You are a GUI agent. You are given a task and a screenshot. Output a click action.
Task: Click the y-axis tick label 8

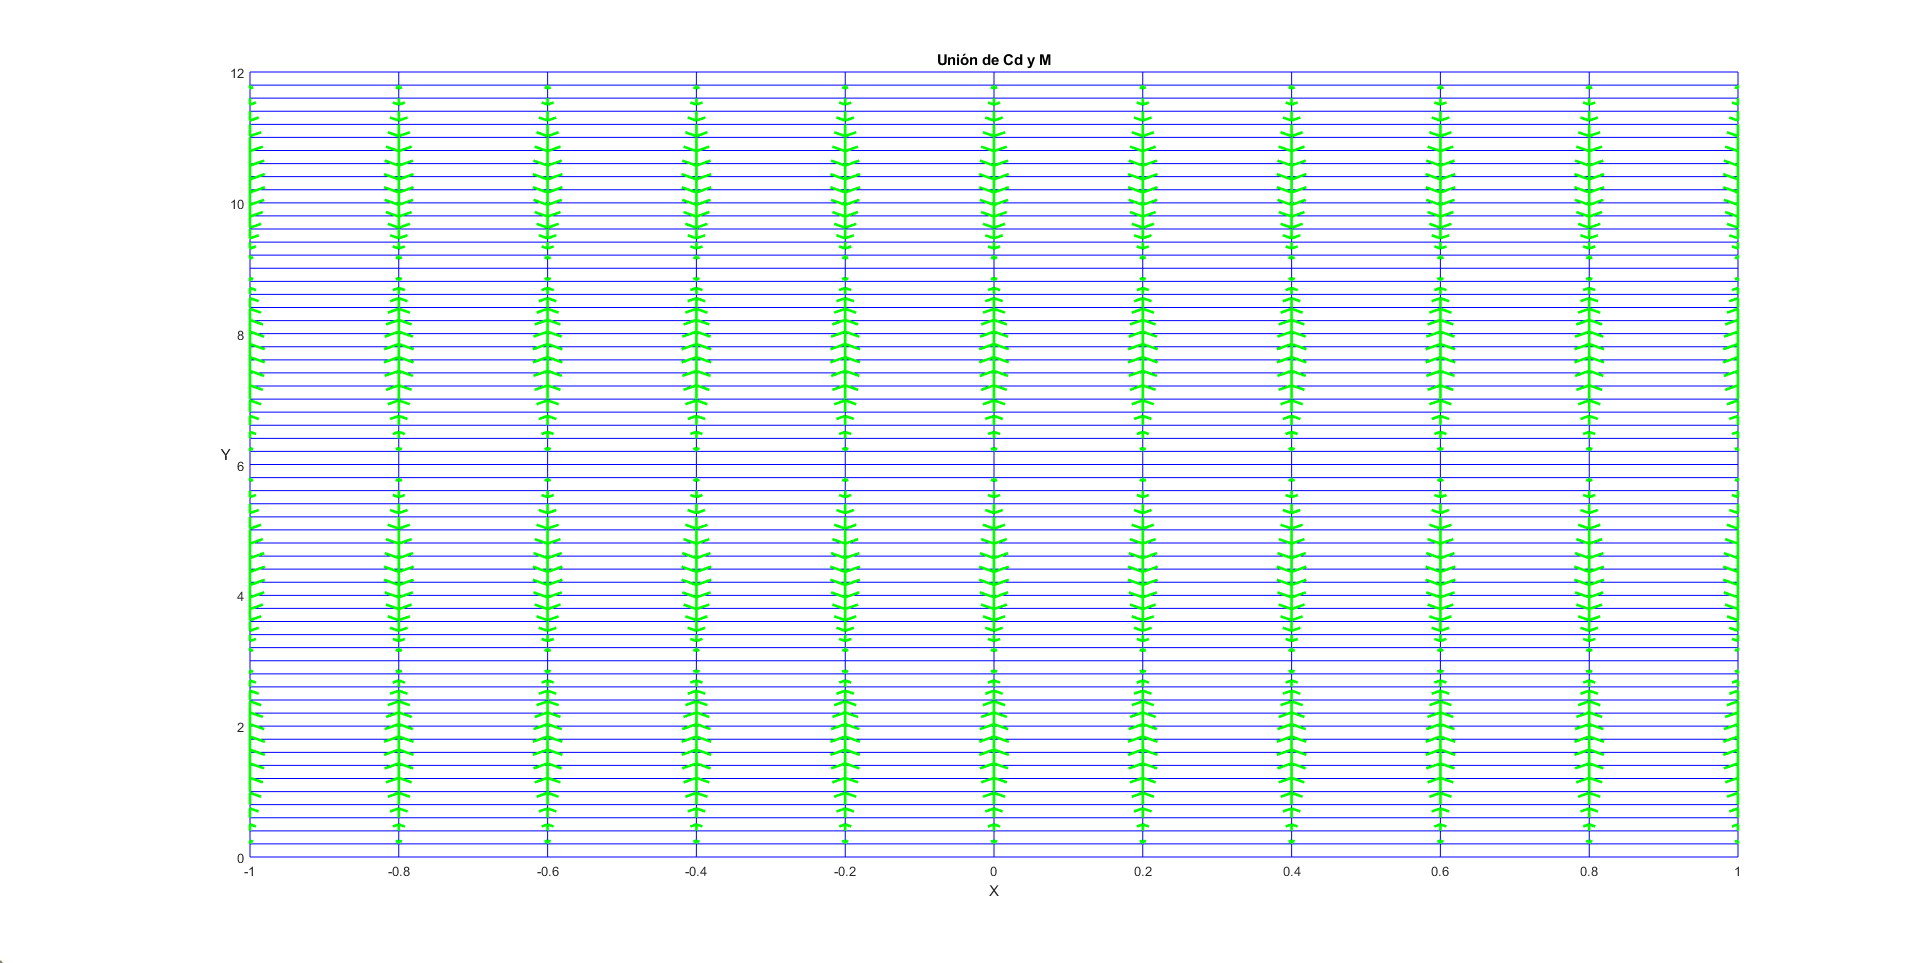[x=240, y=336]
